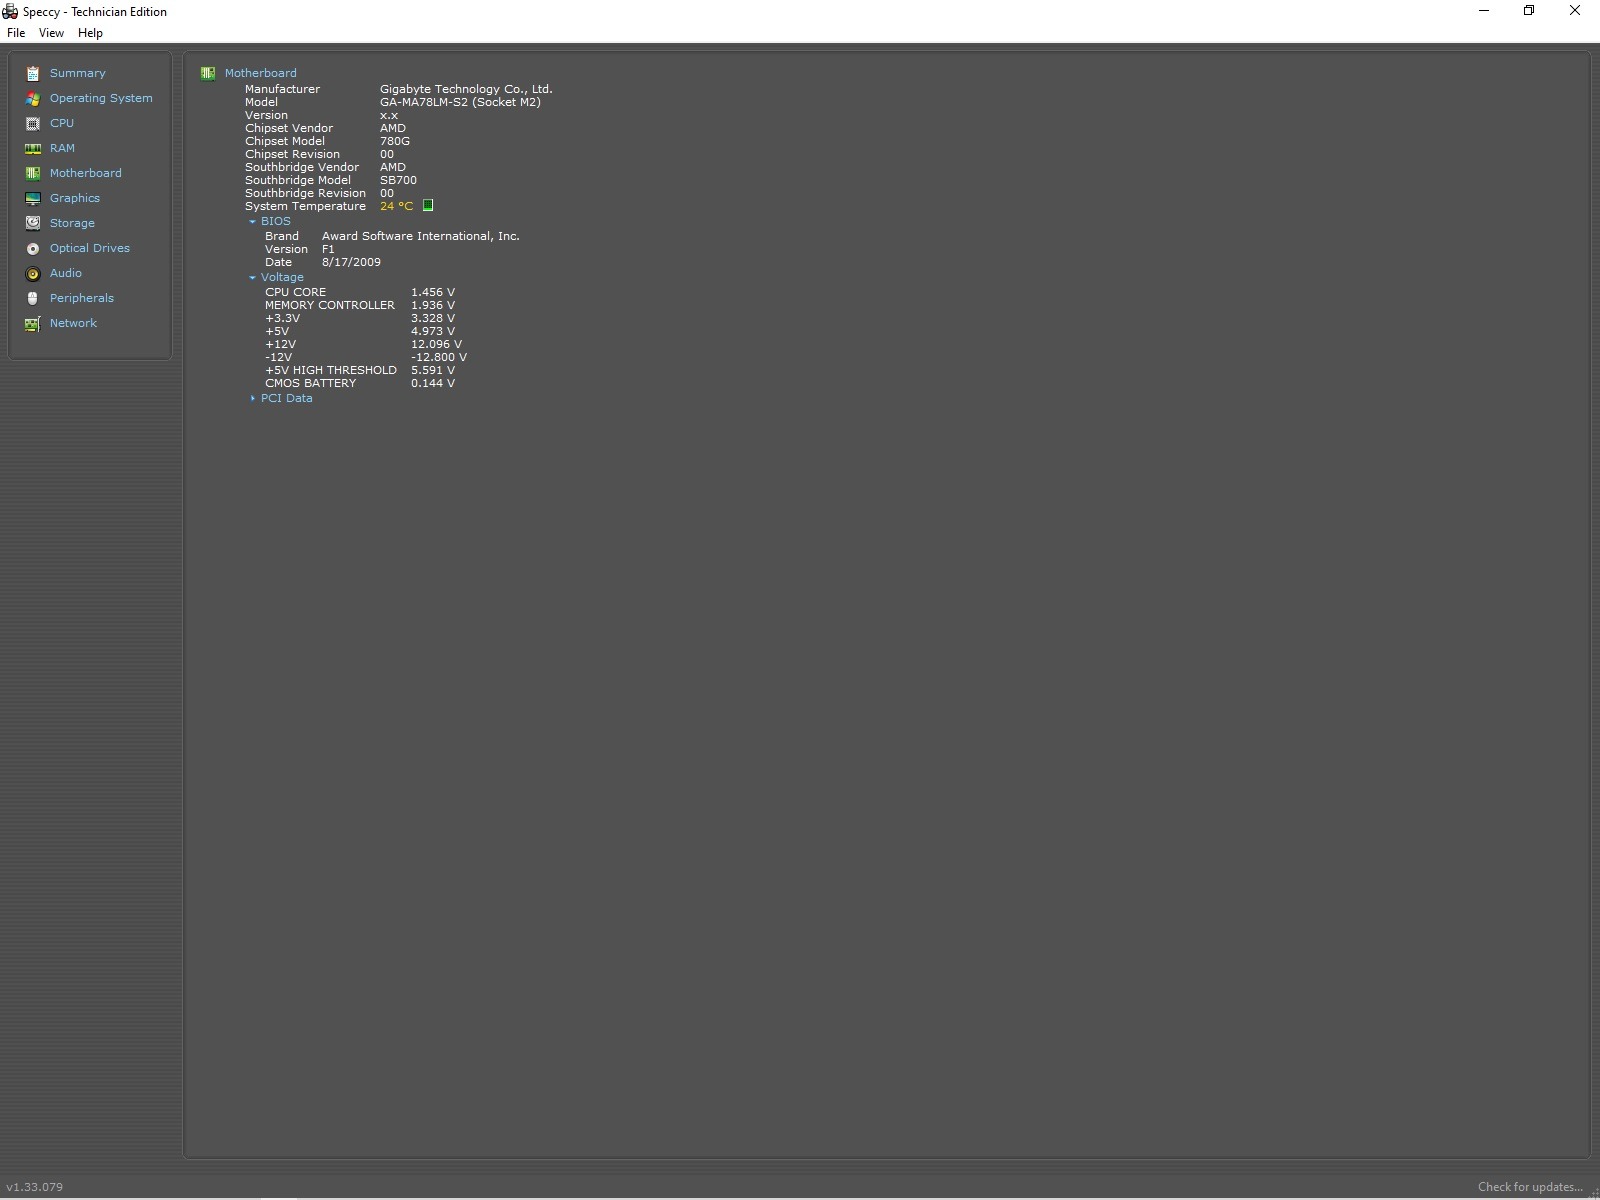Open the Help menu
Viewport: 1600px width, 1200px height.
click(x=90, y=33)
